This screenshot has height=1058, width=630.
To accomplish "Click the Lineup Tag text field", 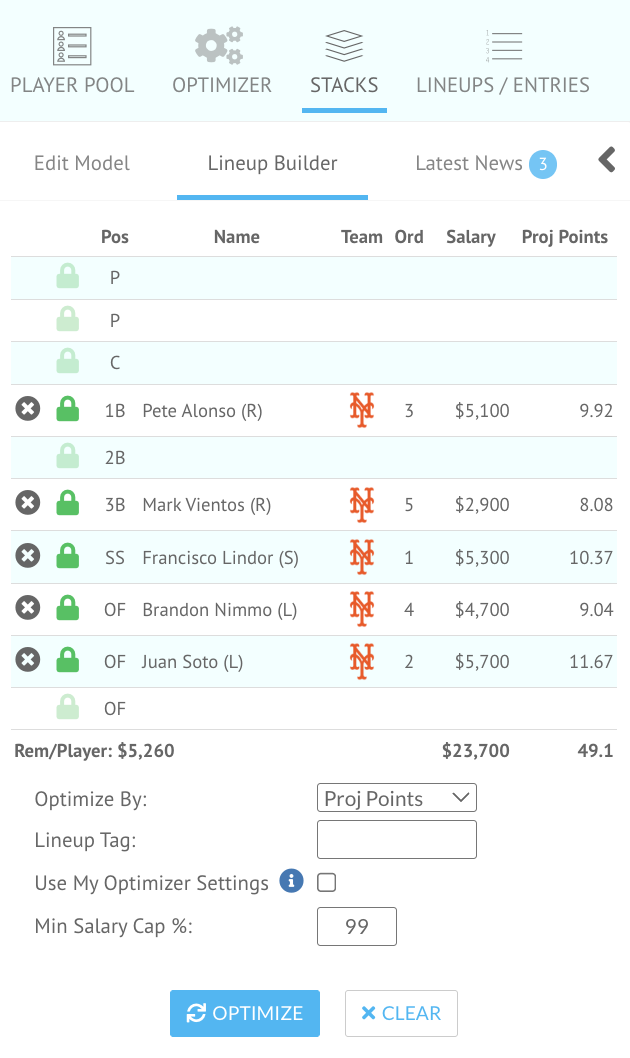I will [x=397, y=840].
